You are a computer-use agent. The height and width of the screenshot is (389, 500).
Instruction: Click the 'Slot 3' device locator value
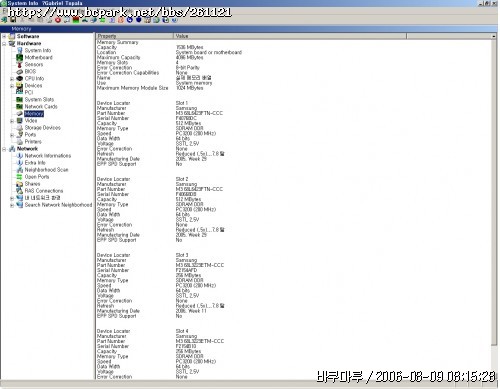coord(182,255)
